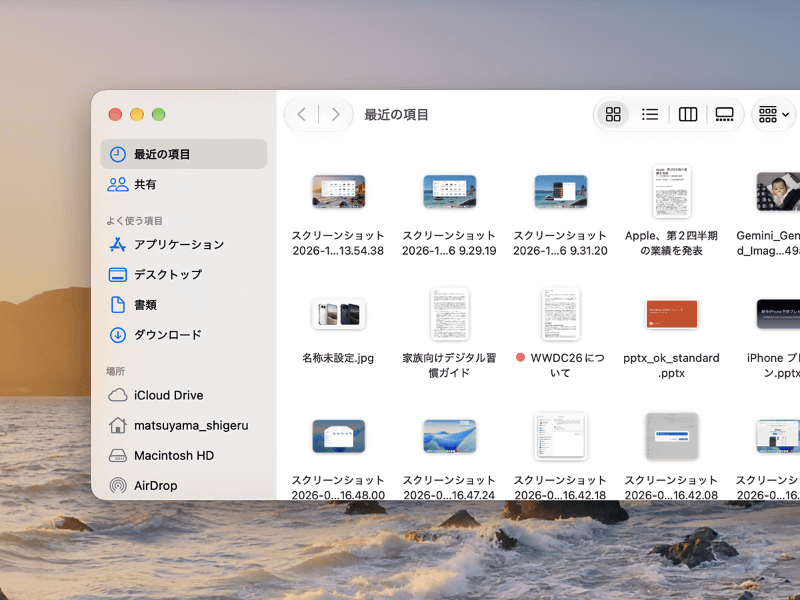
Task: Select the screenshot thumbnail 2026-0...16.42.18
Action: (561, 436)
